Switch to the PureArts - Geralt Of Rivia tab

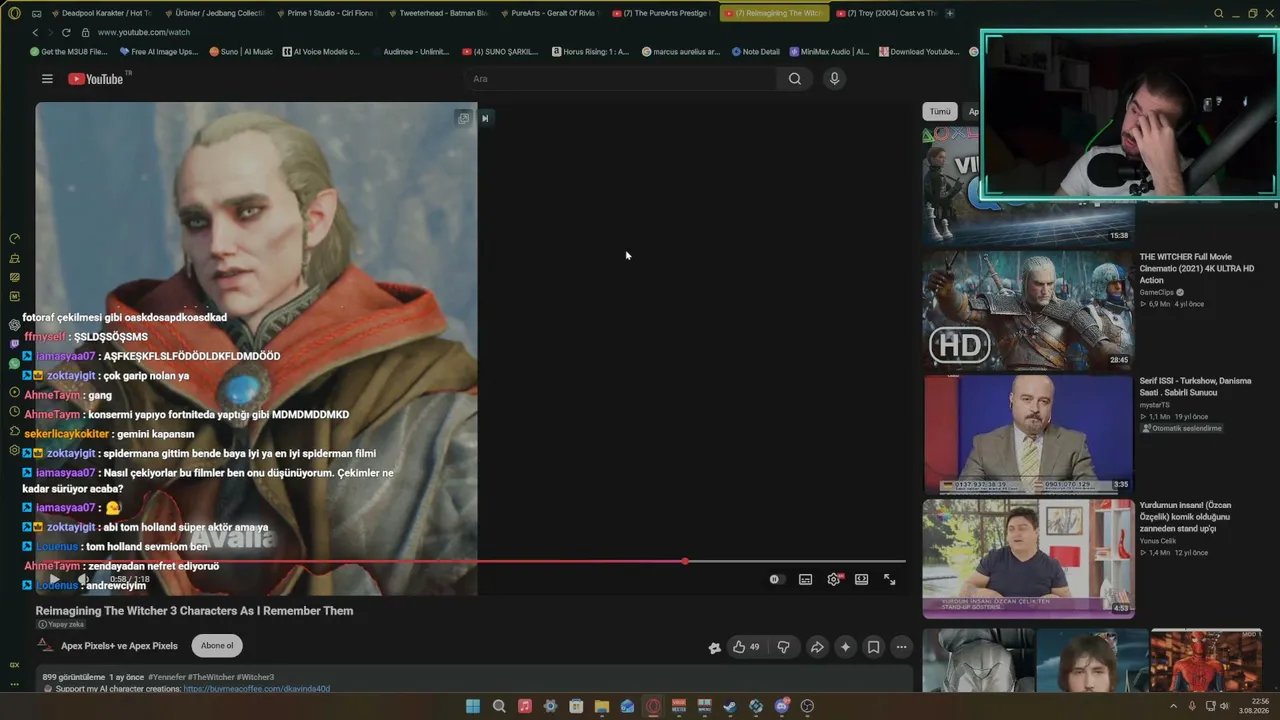(x=551, y=13)
